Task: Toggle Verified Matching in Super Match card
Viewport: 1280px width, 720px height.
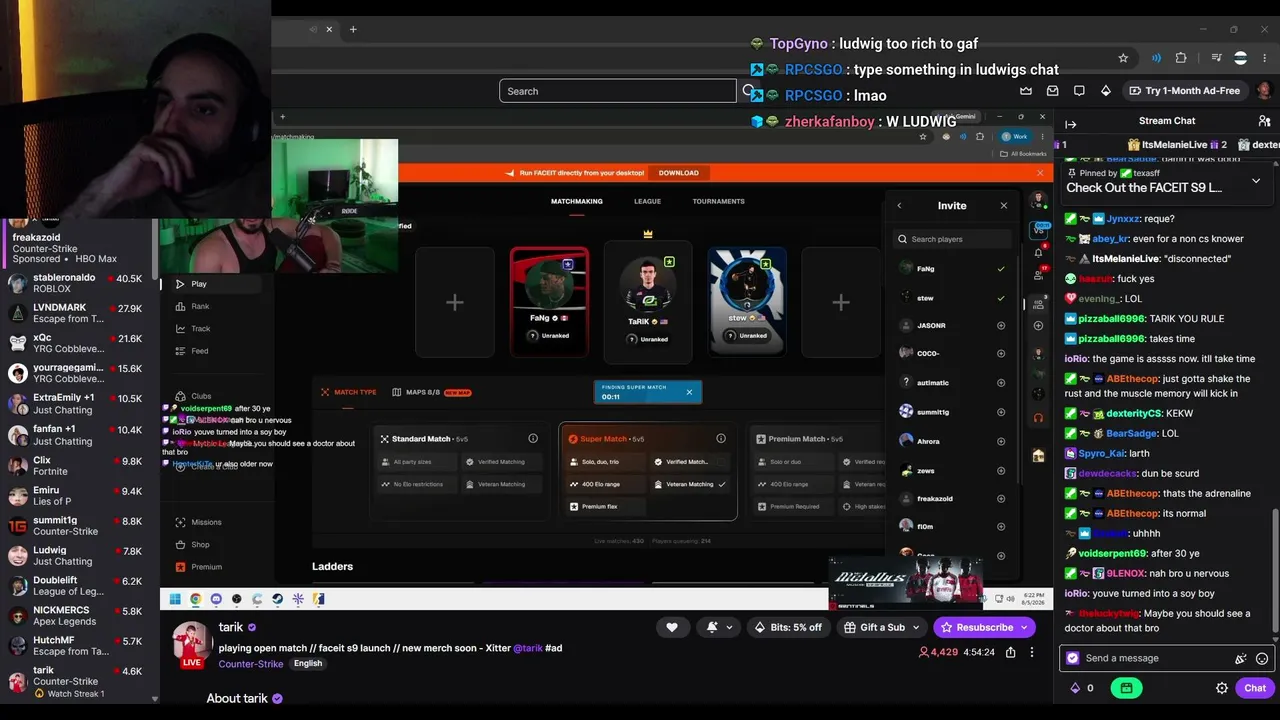Action: [690, 462]
